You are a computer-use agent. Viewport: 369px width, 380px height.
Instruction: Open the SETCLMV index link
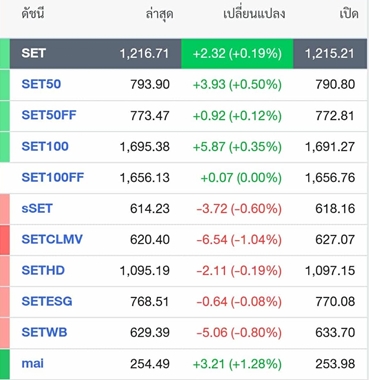tap(52, 239)
